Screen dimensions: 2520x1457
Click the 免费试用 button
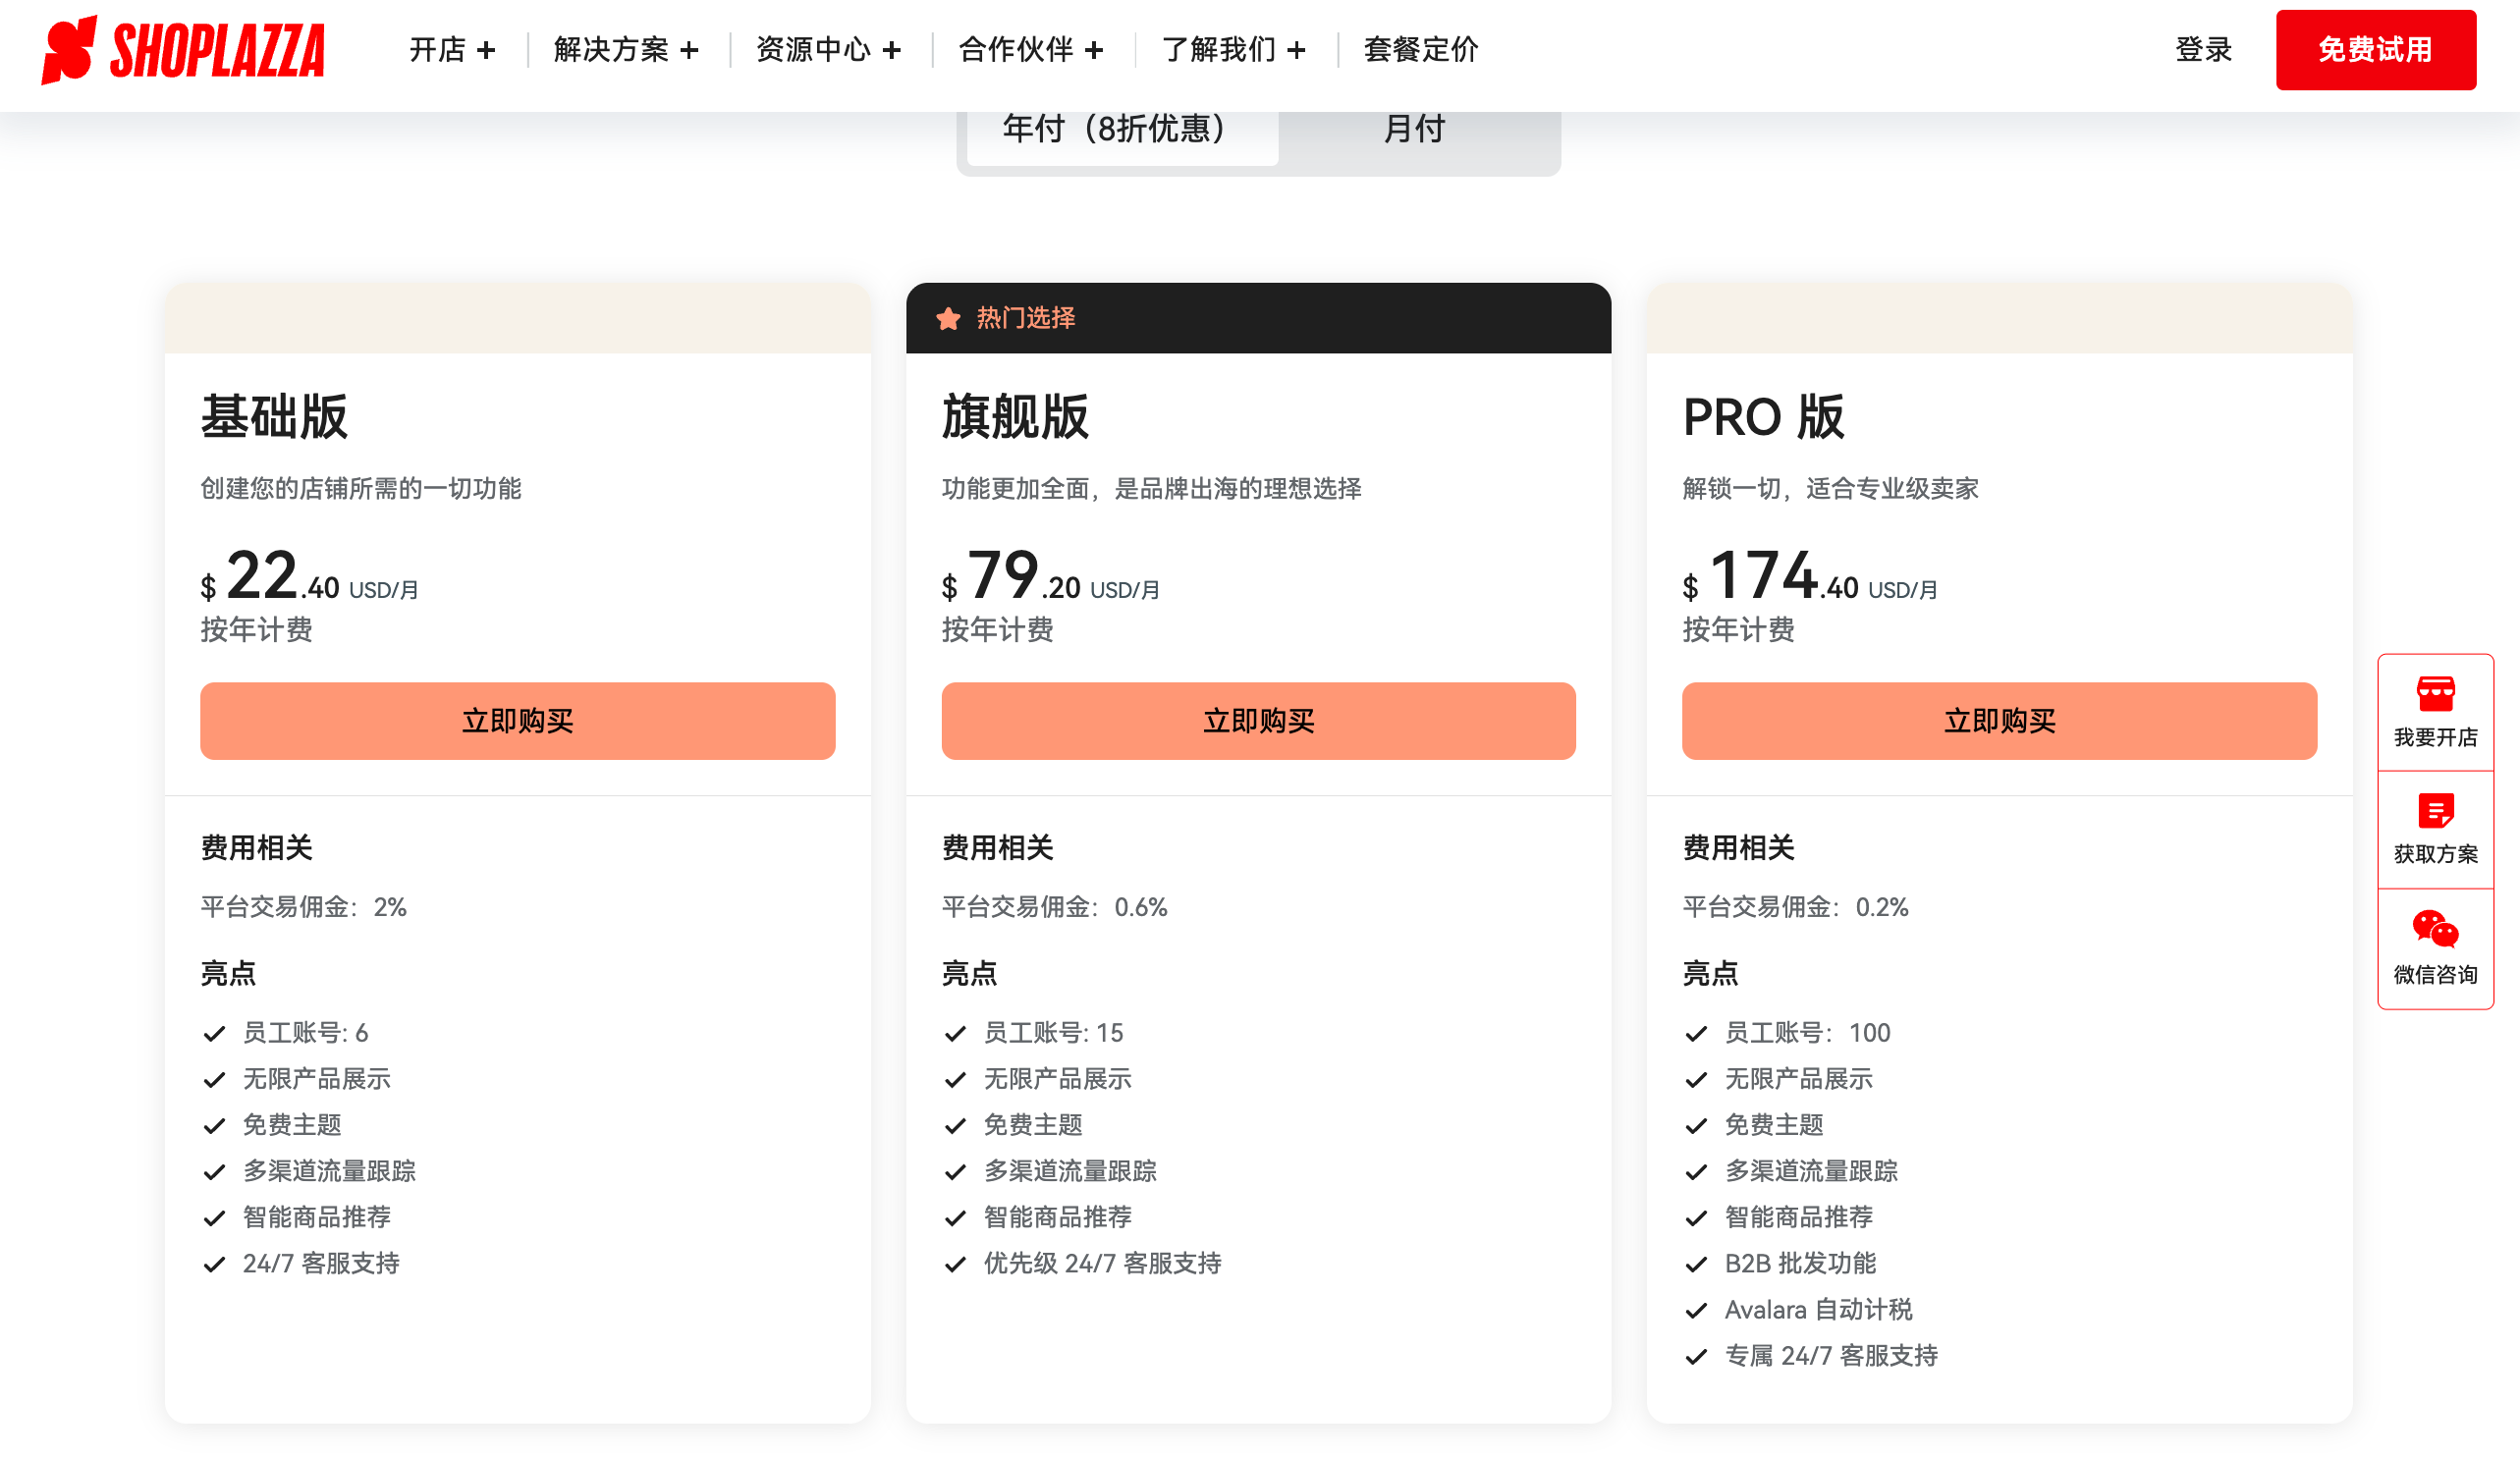(x=2376, y=50)
